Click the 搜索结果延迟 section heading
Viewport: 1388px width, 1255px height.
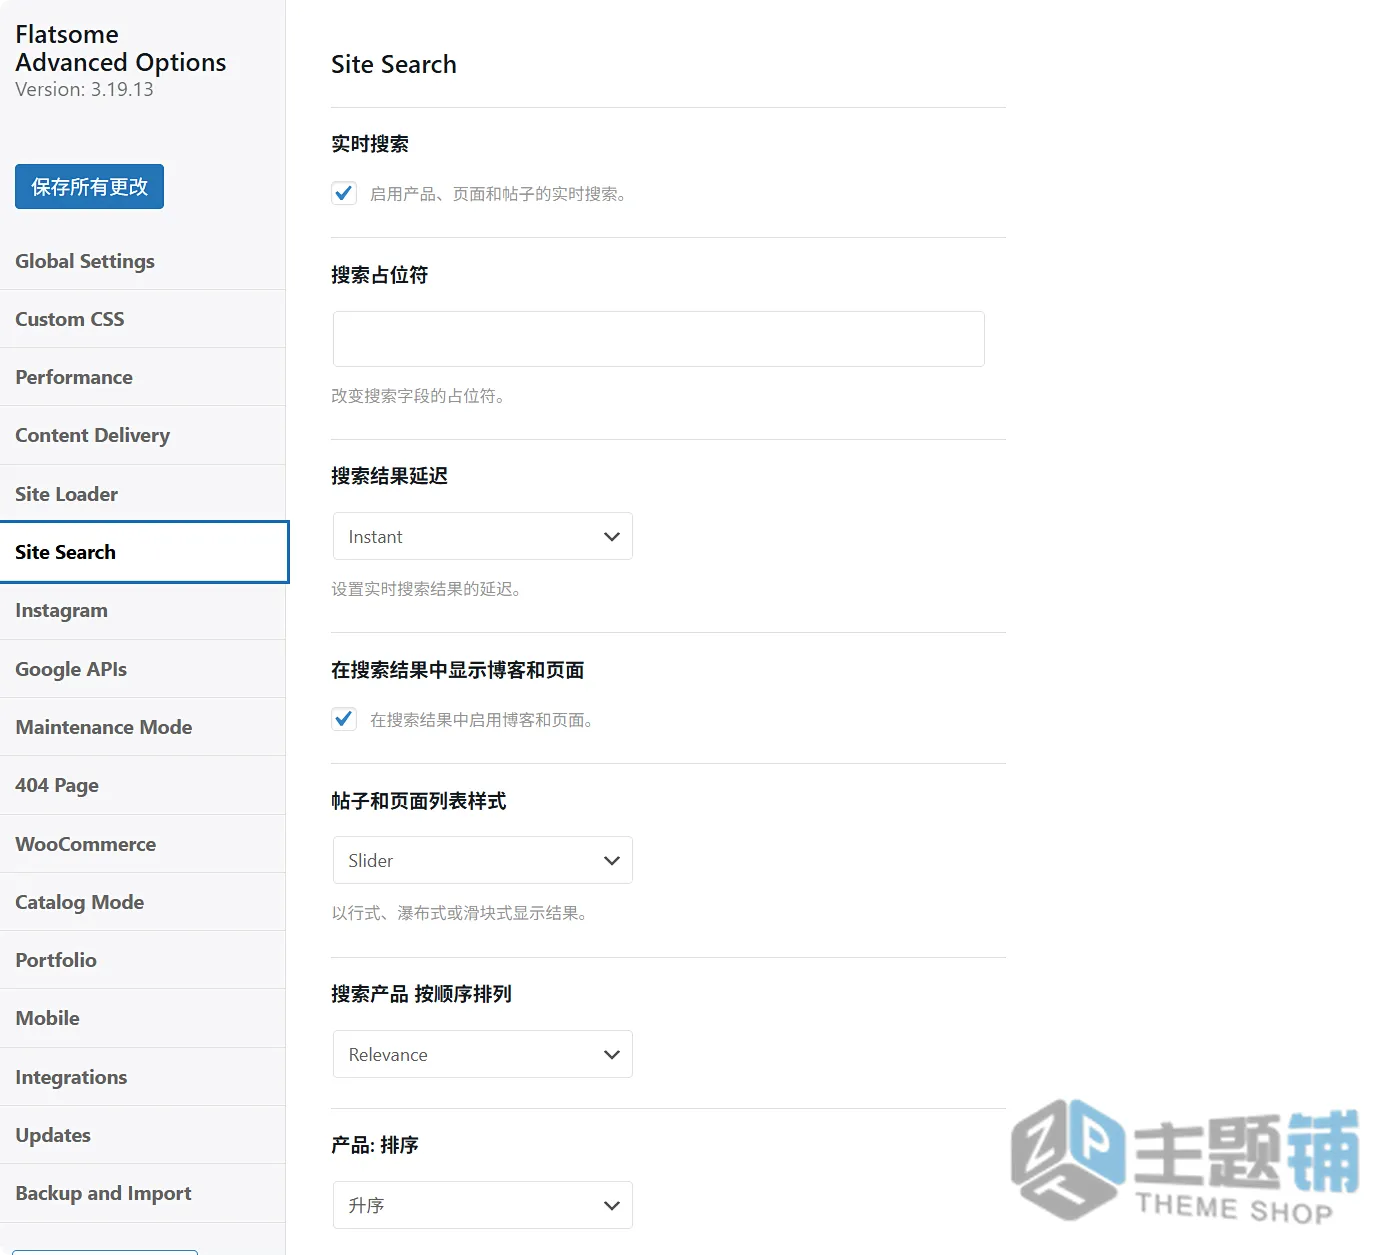[x=389, y=476]
